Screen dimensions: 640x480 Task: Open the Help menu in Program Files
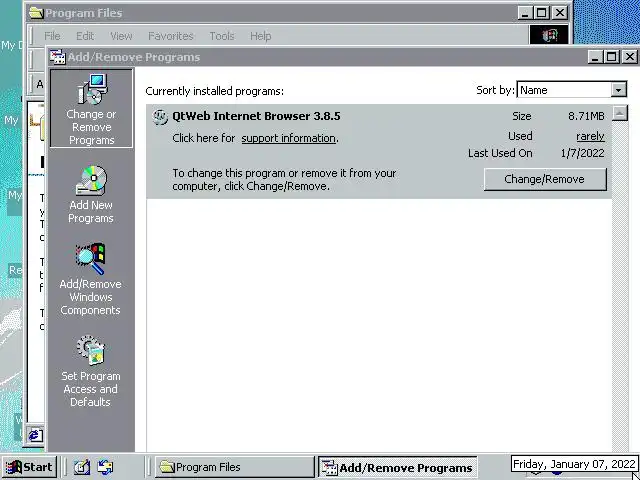pos(260,36)
